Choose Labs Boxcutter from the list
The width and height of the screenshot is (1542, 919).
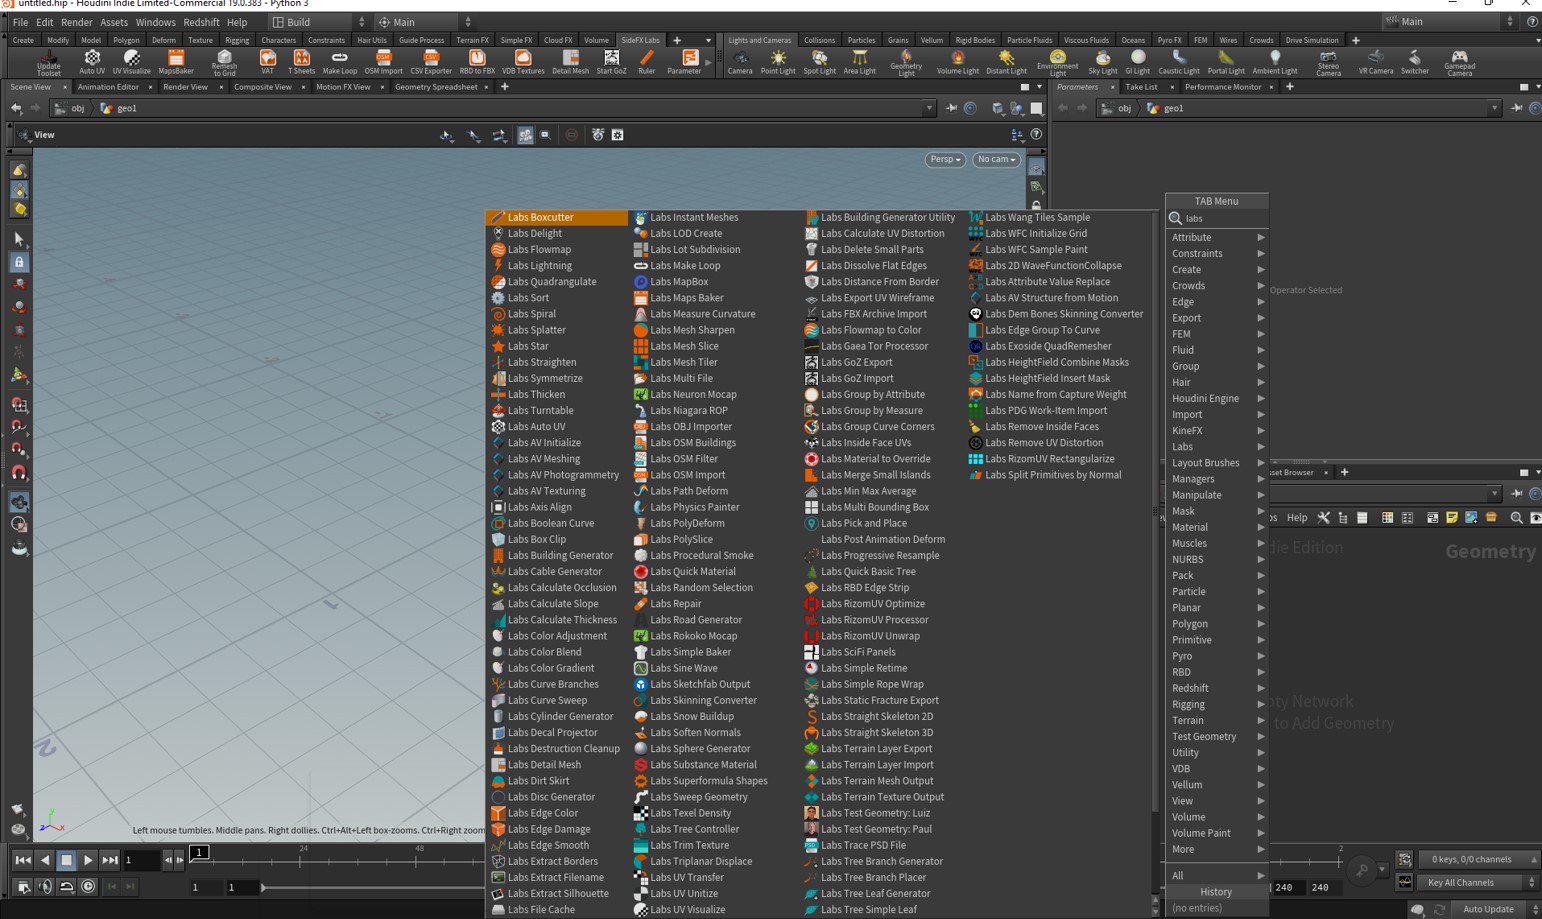coord(540,217)
